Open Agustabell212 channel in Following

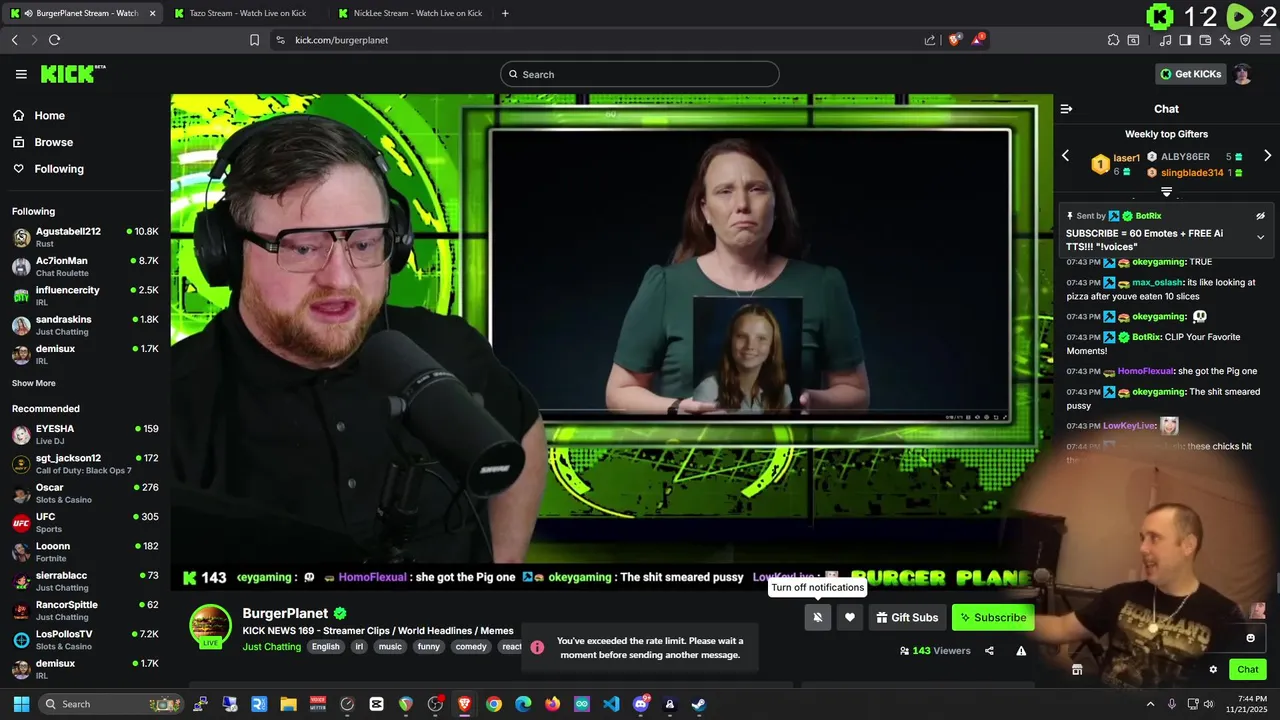click(85, 237)
